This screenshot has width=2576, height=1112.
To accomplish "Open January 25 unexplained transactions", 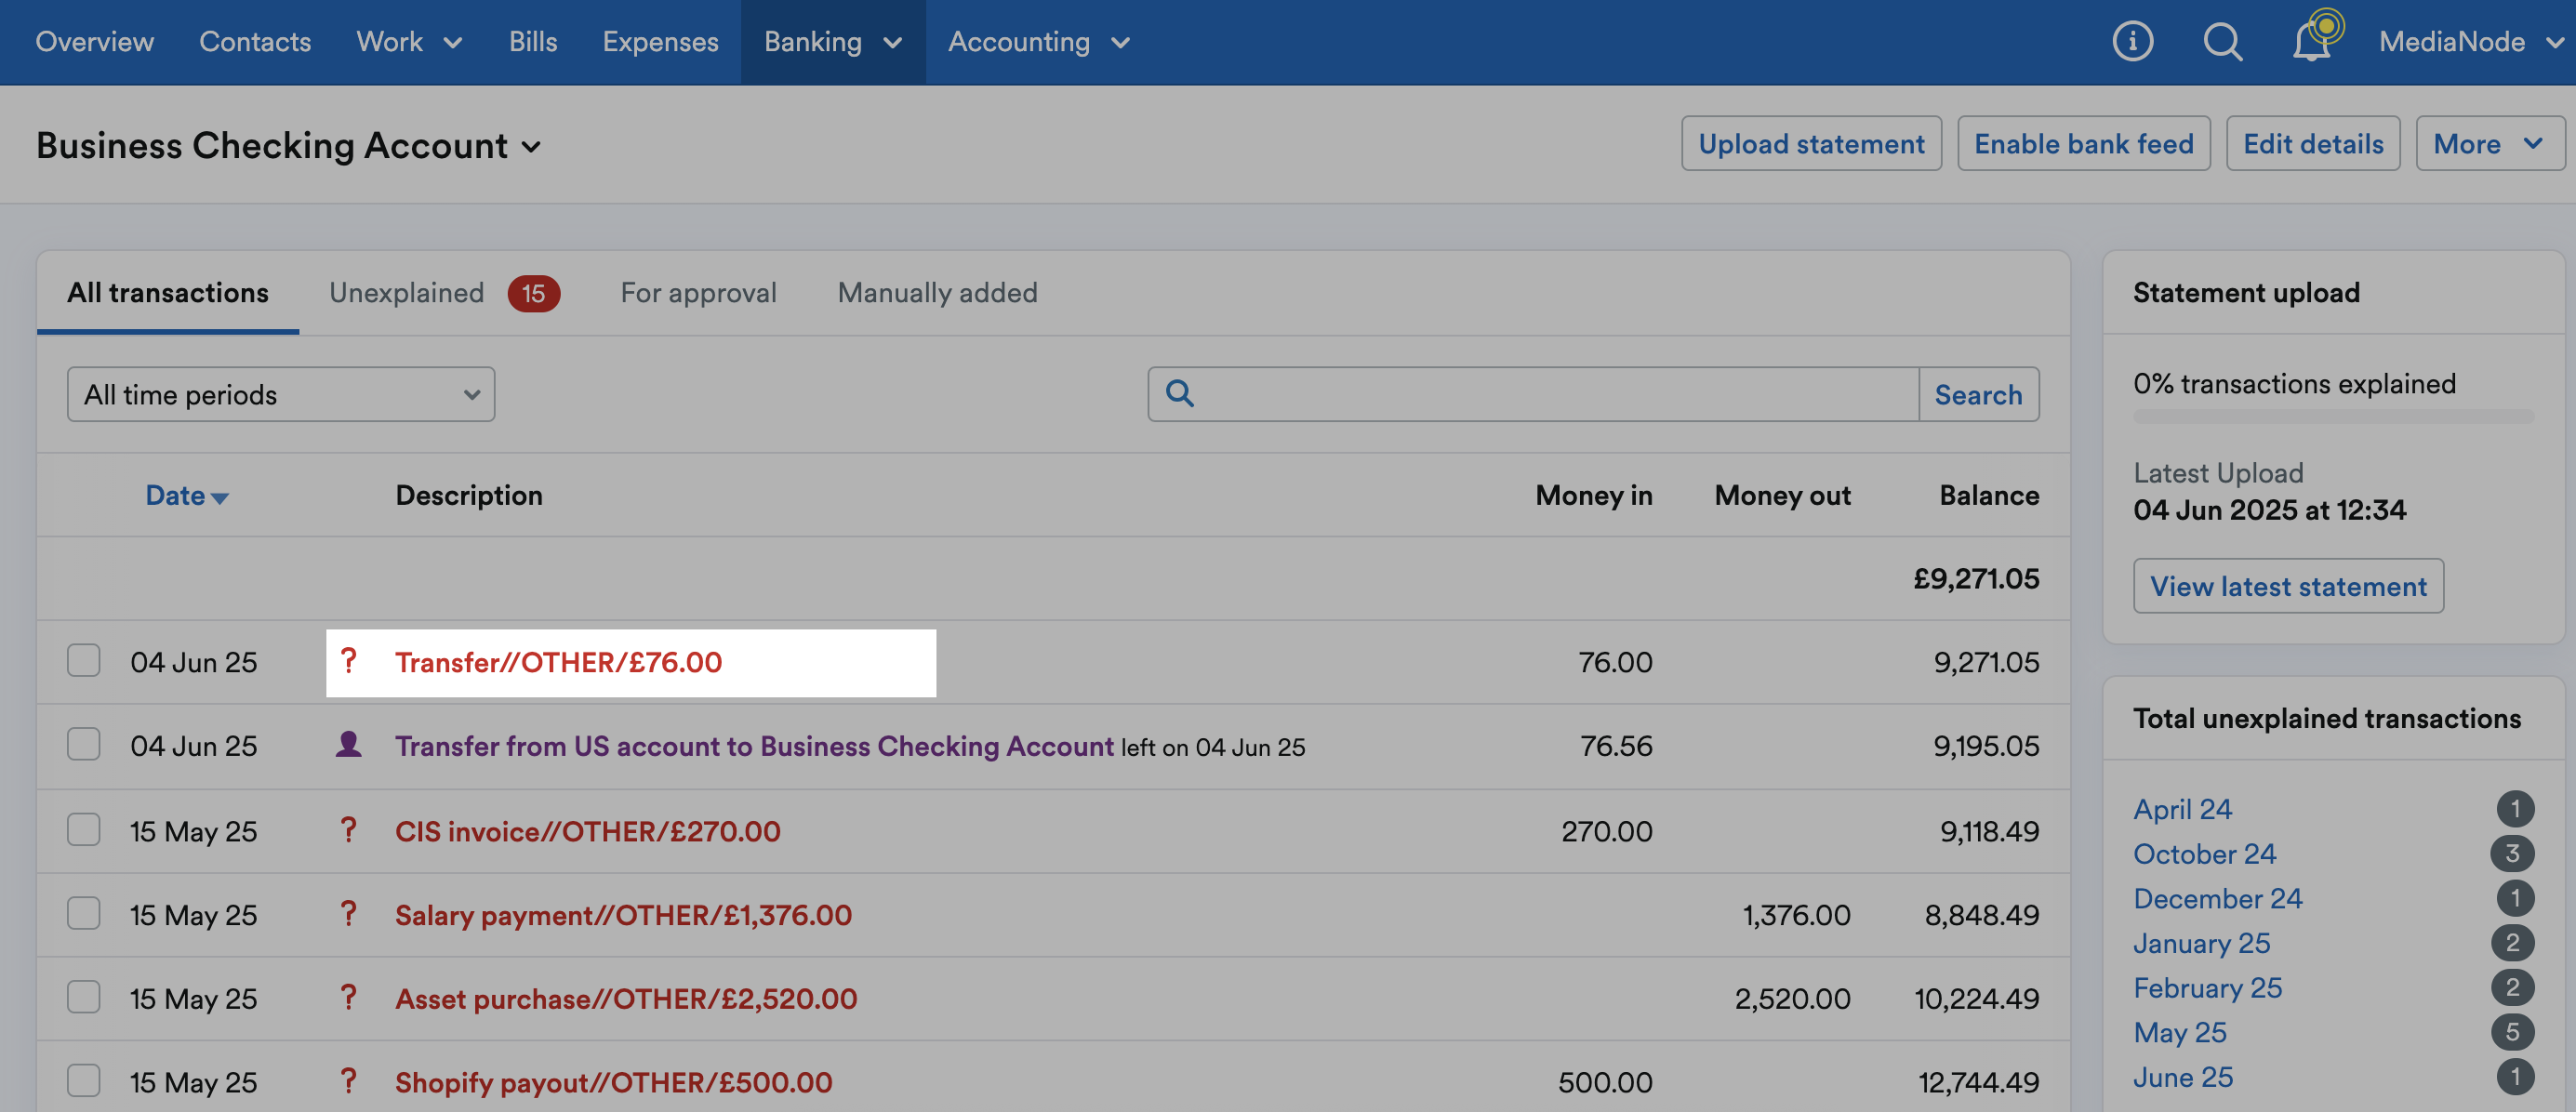I will coord(2201,942).
